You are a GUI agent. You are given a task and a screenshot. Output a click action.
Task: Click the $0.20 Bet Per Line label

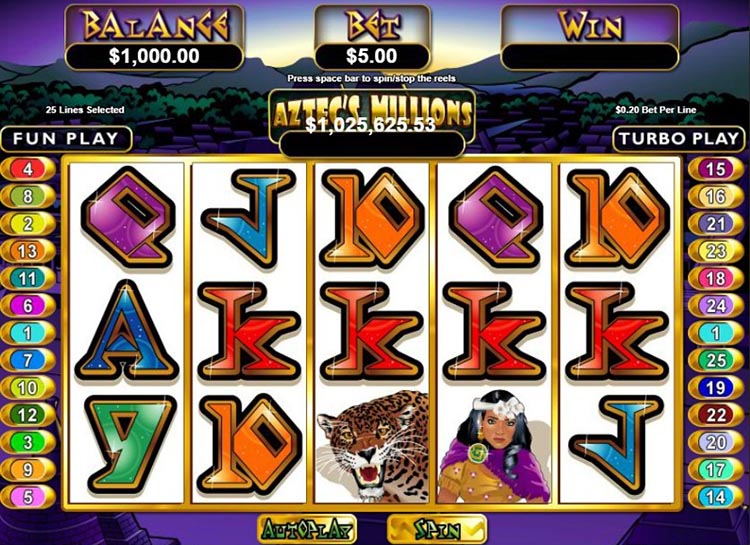click(x=656, y=110)
